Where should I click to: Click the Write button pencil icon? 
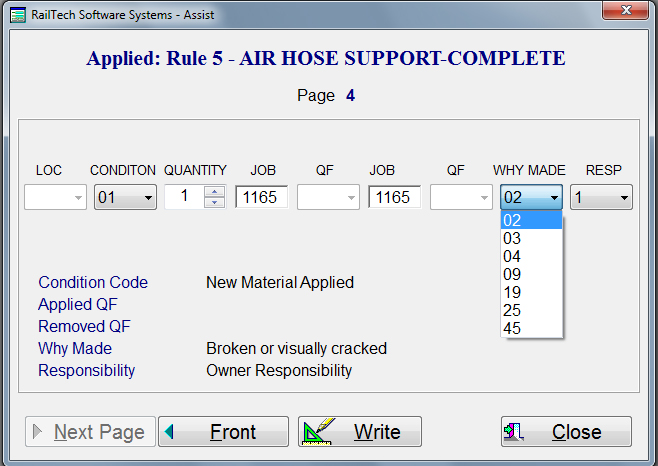[320, 432]
